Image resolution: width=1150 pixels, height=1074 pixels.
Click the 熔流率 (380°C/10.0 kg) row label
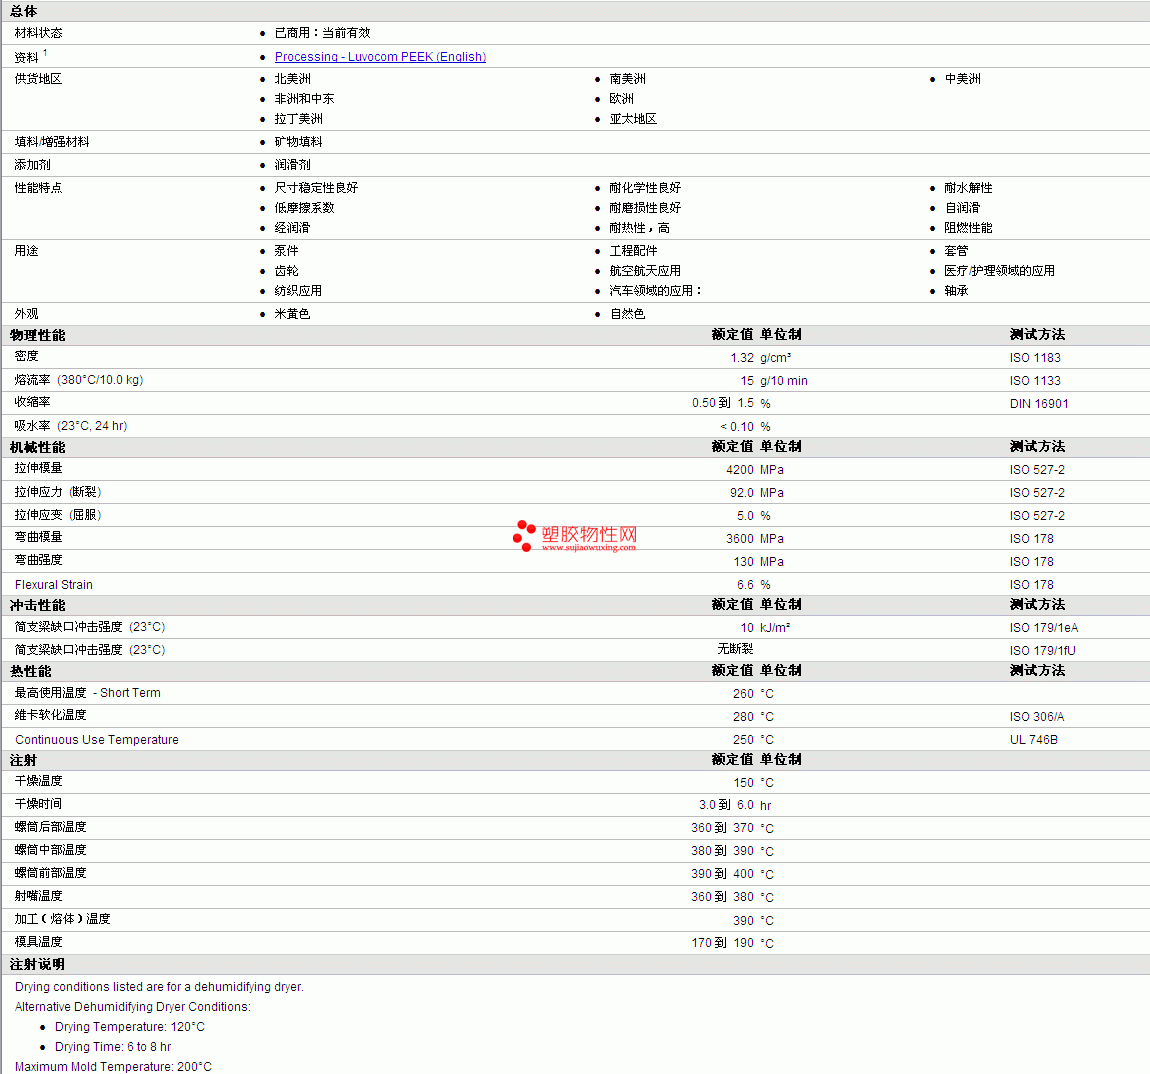[78, 380]
